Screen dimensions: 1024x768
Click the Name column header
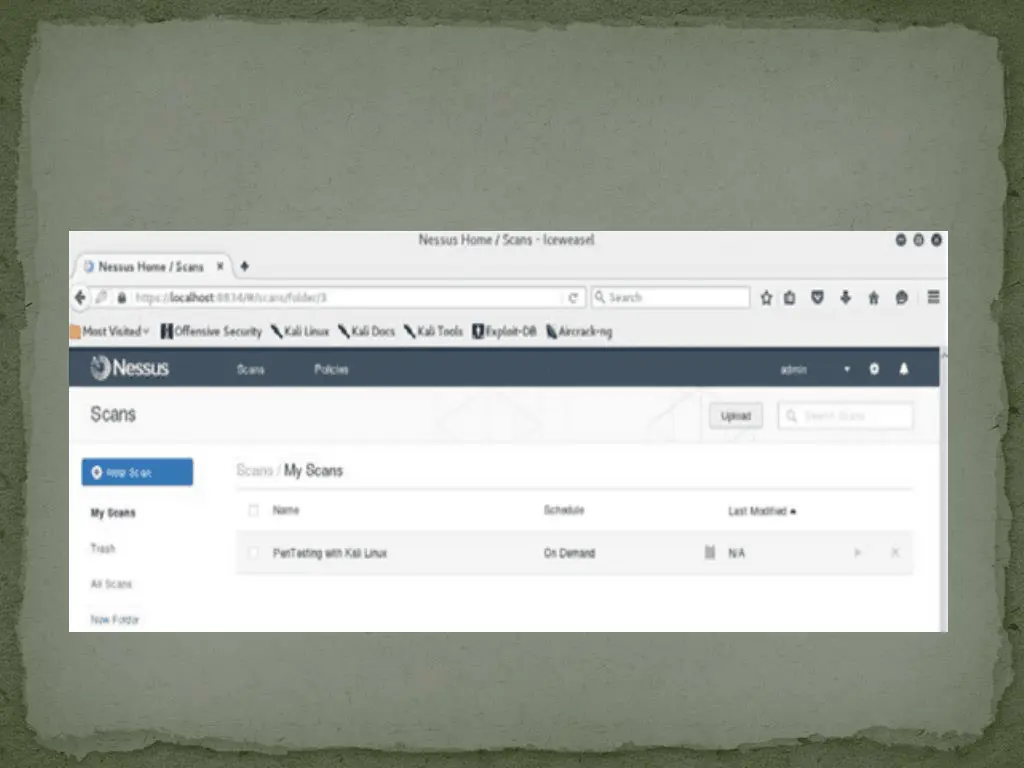285,510
